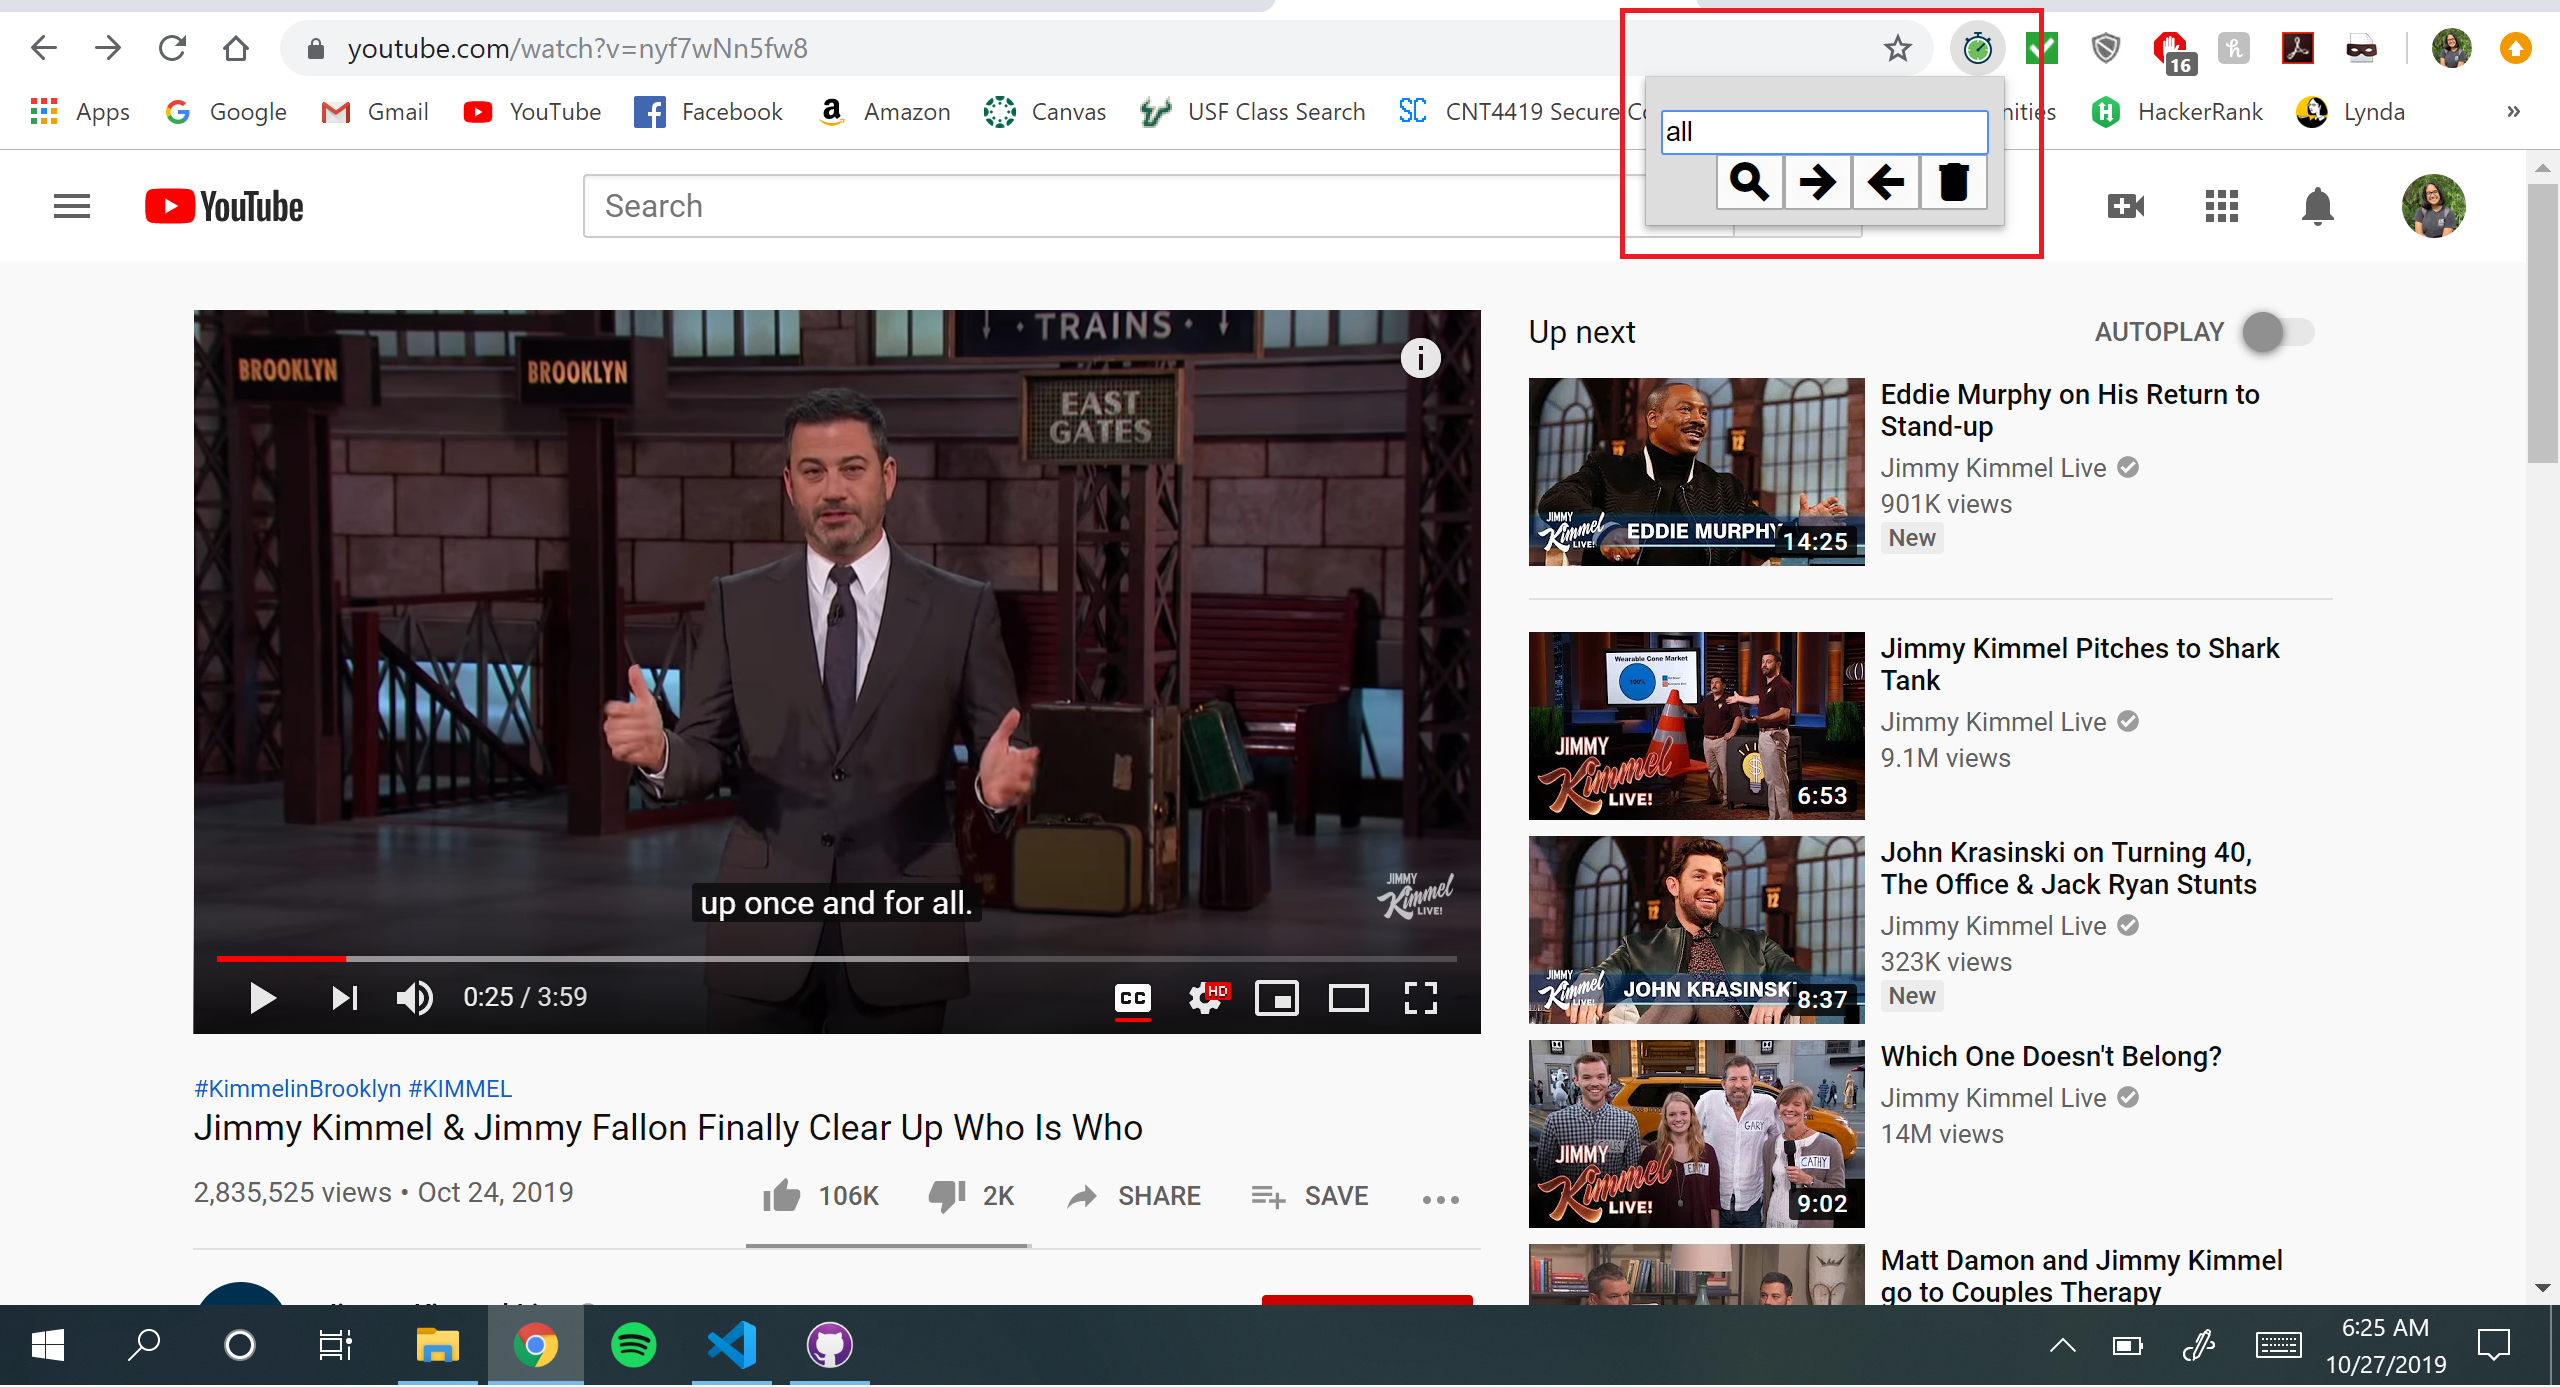
Task: Open the three-dot more actions menu below video
Action: click(1440, 1199)
